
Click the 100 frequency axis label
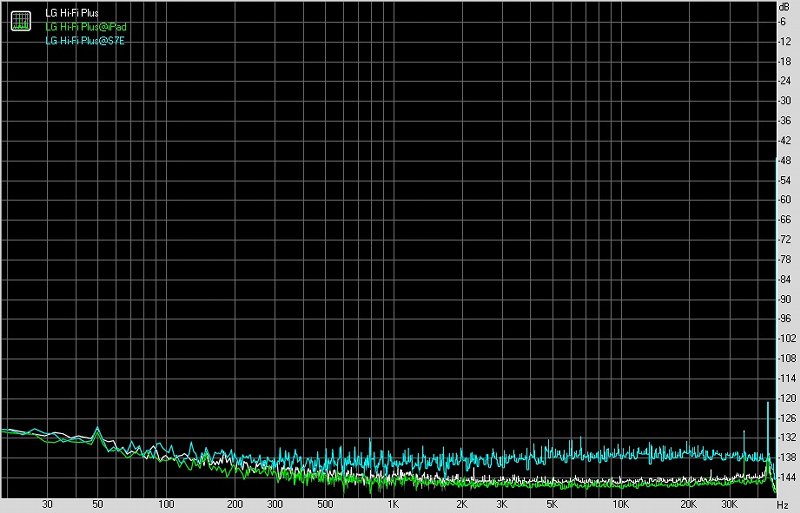click(166, 504)
